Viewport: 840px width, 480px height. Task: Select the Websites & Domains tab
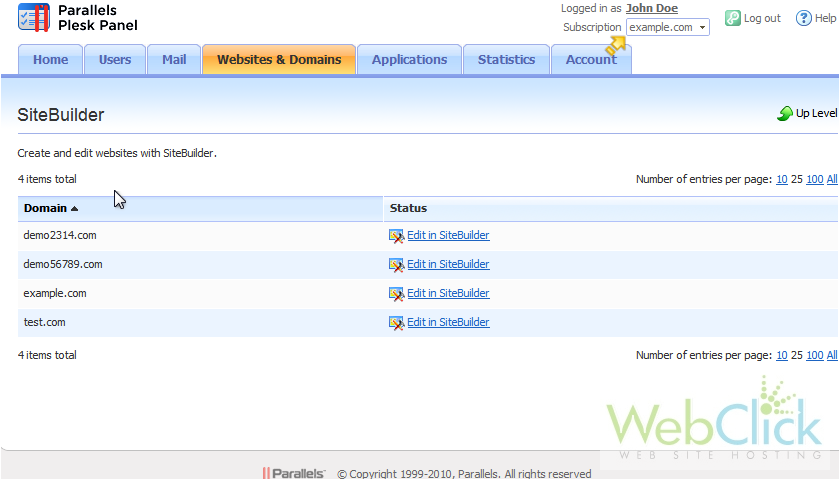tap(279, 59)
